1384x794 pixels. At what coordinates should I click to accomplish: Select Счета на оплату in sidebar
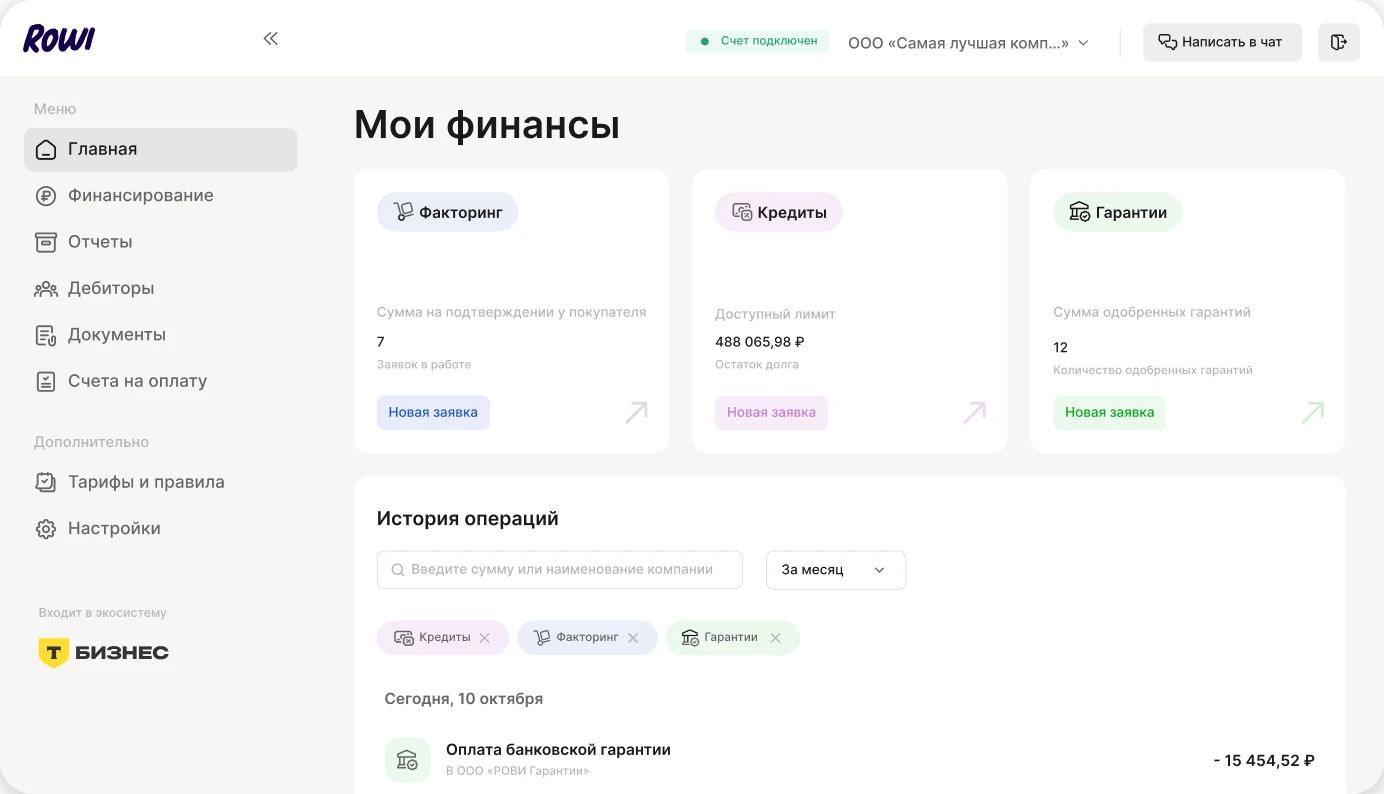137,381
